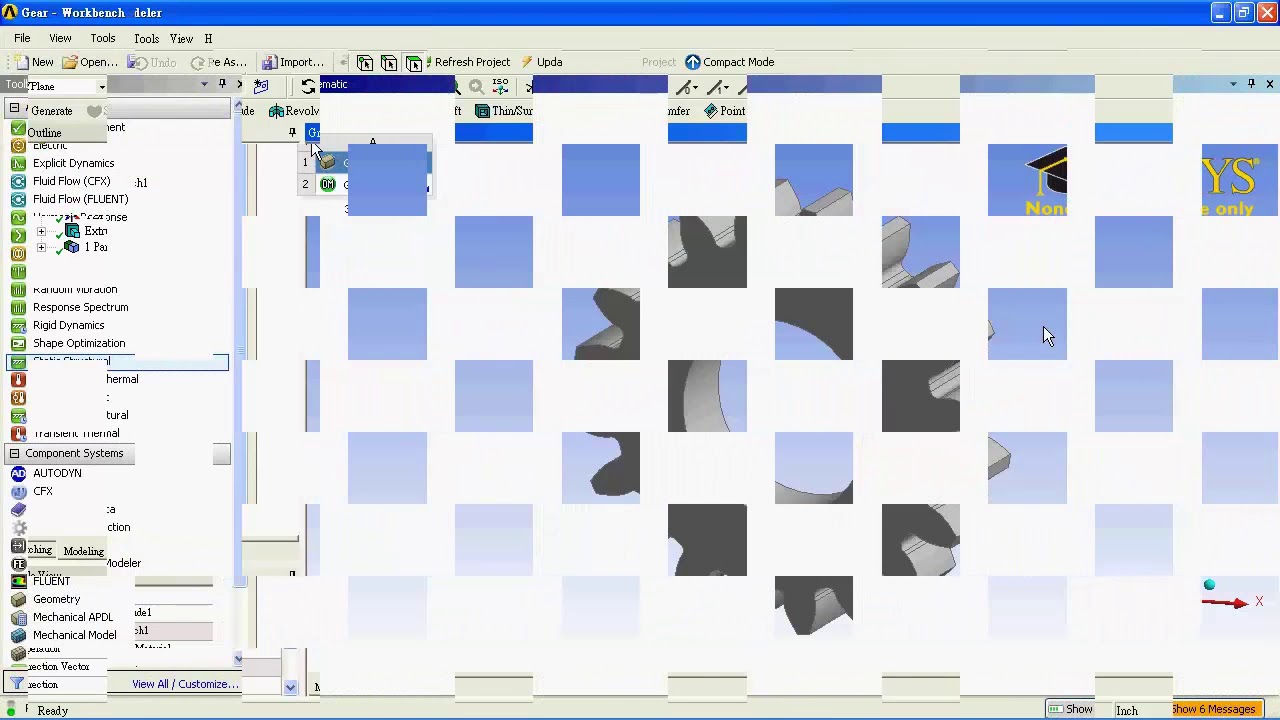Image resolution: width=1280 pixels, height=720 pixels.
Task: Click the Rigid Dynamics system icon
Action: (x=18, y=325)
